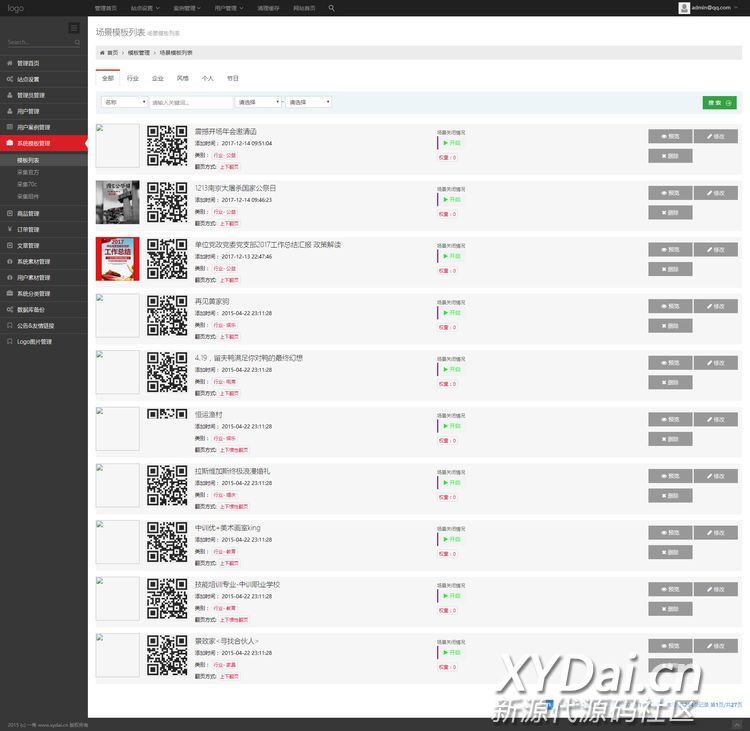Click the search icon in the sidebar Search box
Viewport: 750px width, 731px height.
(x=77, y=43)
